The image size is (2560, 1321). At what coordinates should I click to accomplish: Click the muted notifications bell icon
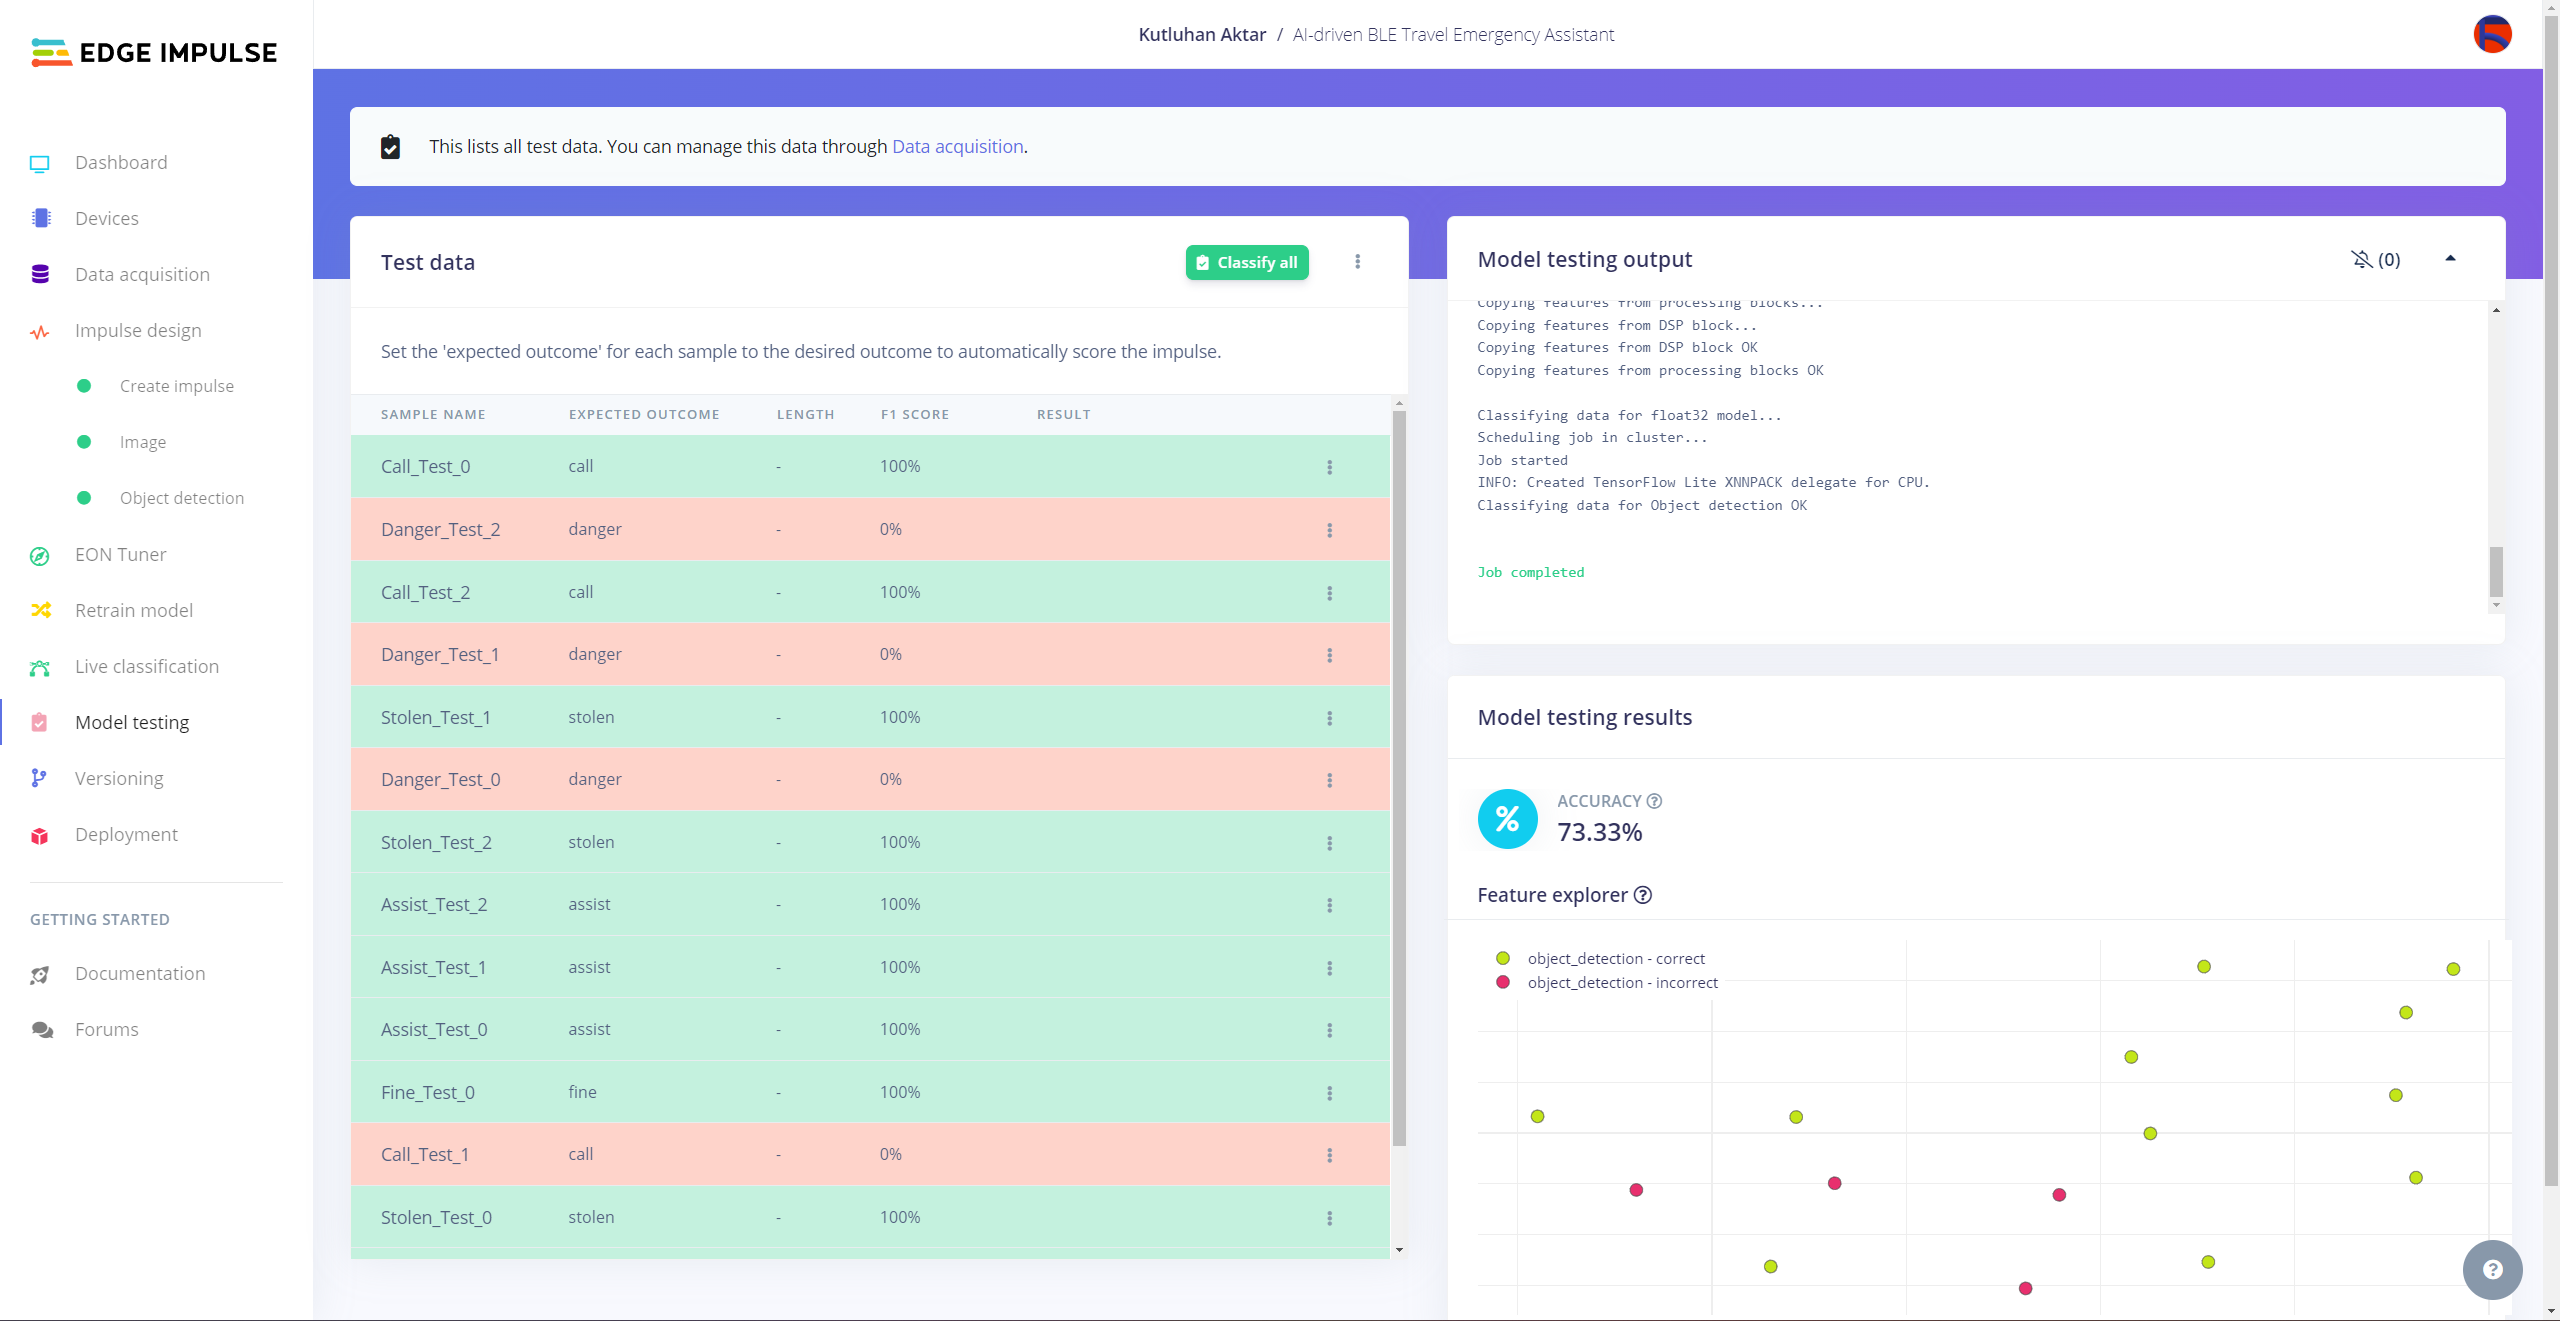pos(2361,260)
